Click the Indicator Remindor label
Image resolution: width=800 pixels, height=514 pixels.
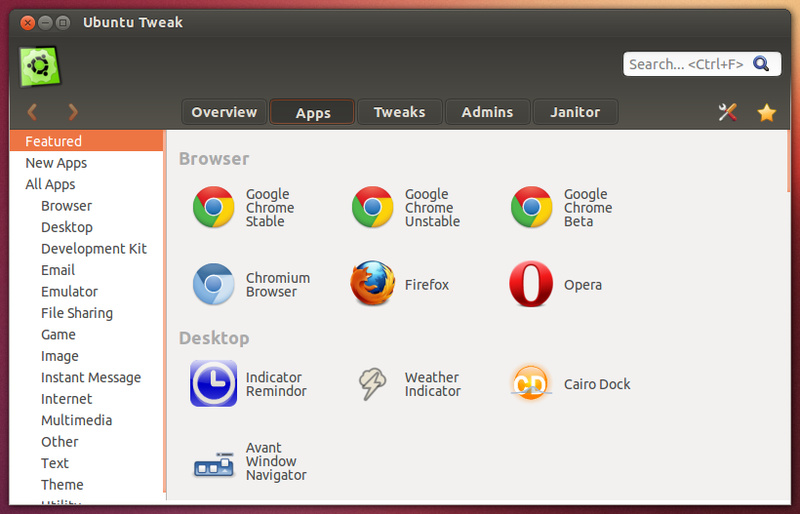[x=276, y=384]
